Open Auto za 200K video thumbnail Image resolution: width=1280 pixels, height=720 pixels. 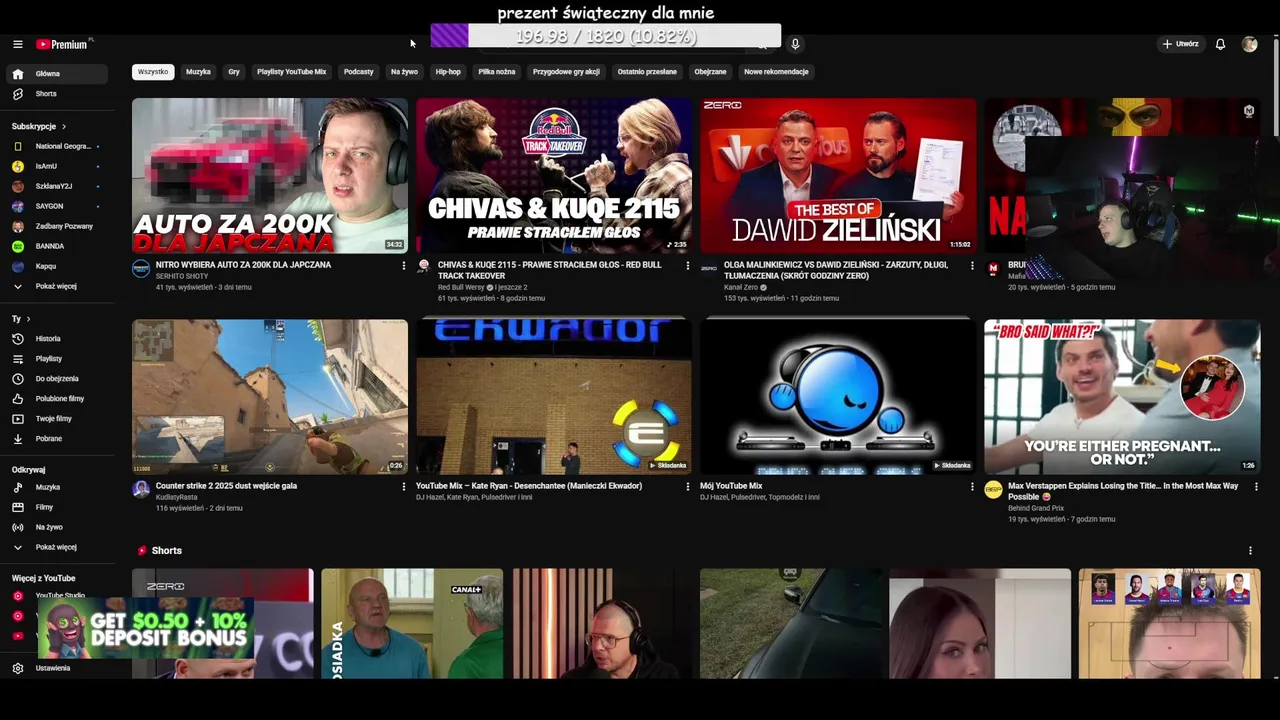click(270, 176)
